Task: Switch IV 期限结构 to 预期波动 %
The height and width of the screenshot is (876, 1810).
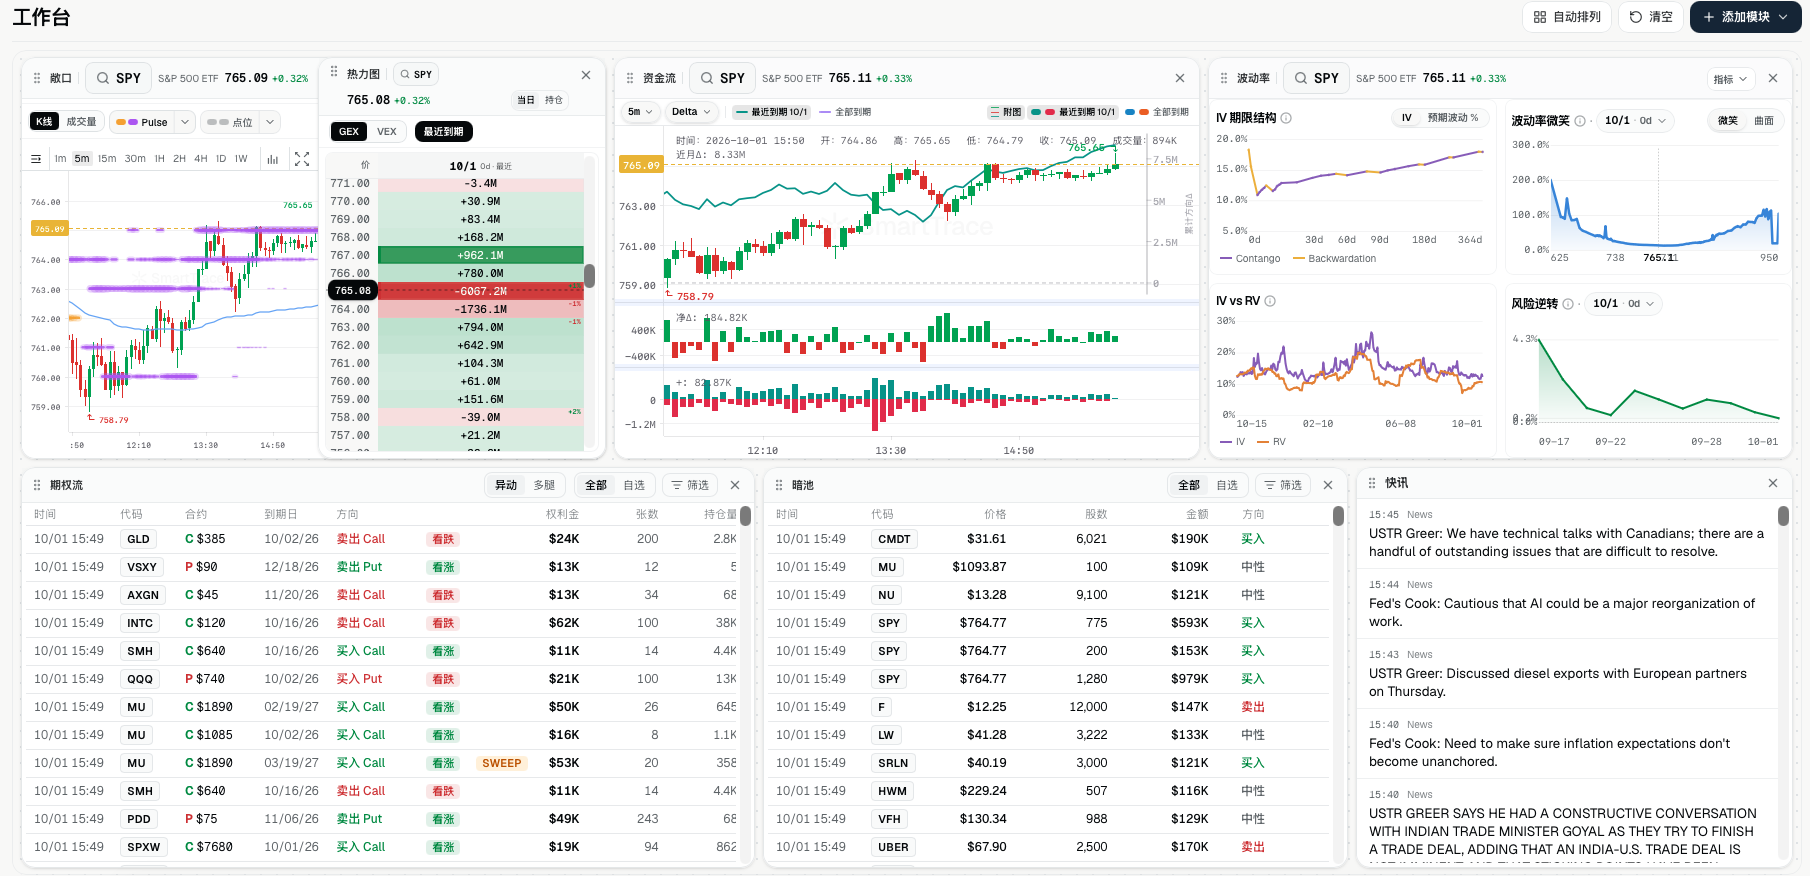Action: pos(1453,118)
